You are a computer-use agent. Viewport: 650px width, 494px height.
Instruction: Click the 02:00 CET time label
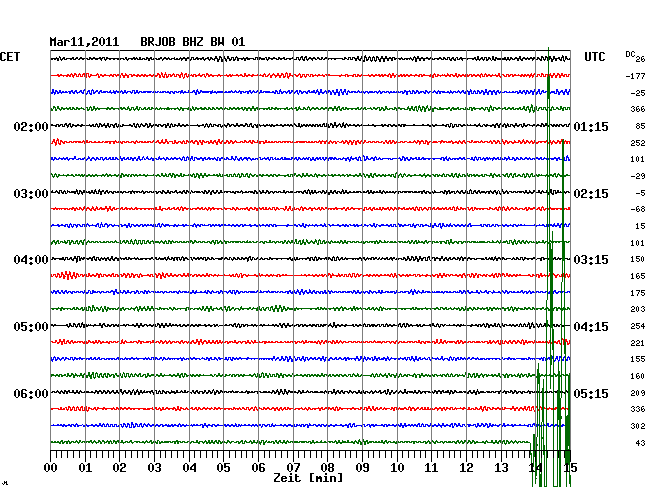pyautogui.click(x=31, y=126)
